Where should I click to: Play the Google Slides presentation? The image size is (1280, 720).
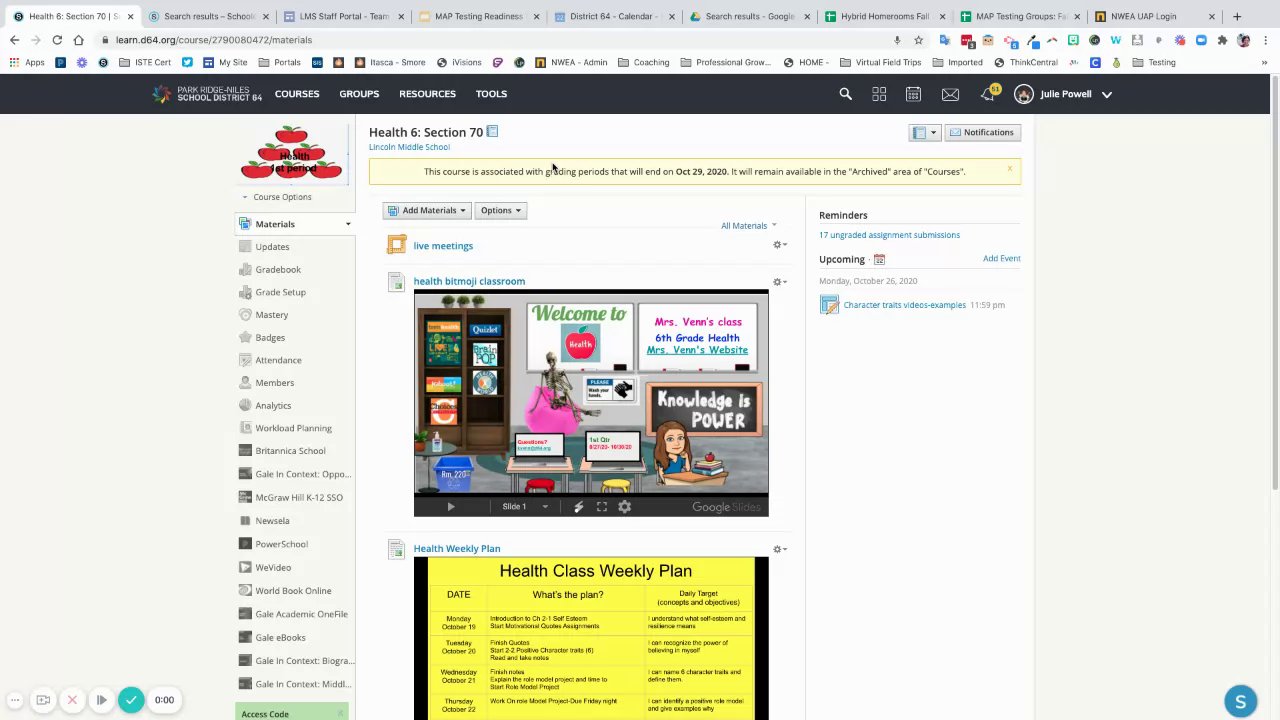[x=450, y=507]
